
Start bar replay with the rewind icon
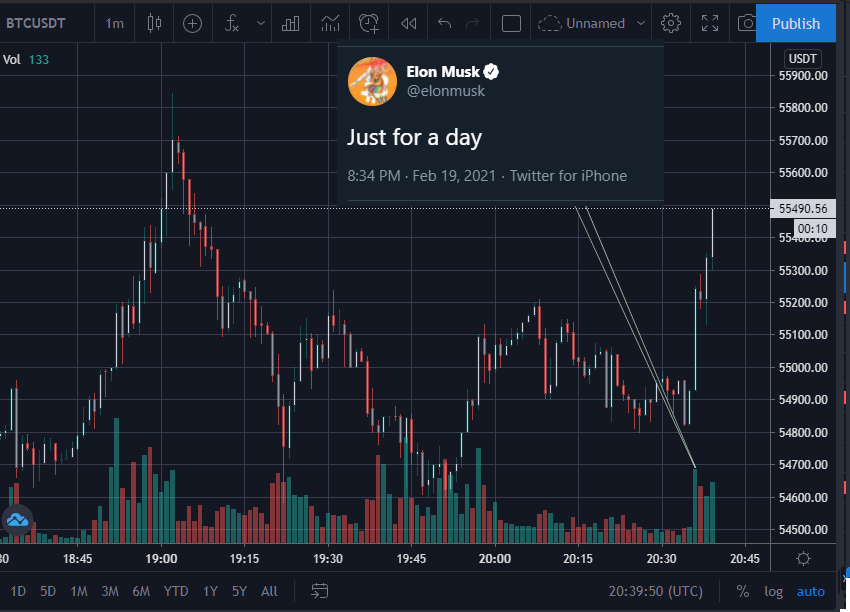408,23
